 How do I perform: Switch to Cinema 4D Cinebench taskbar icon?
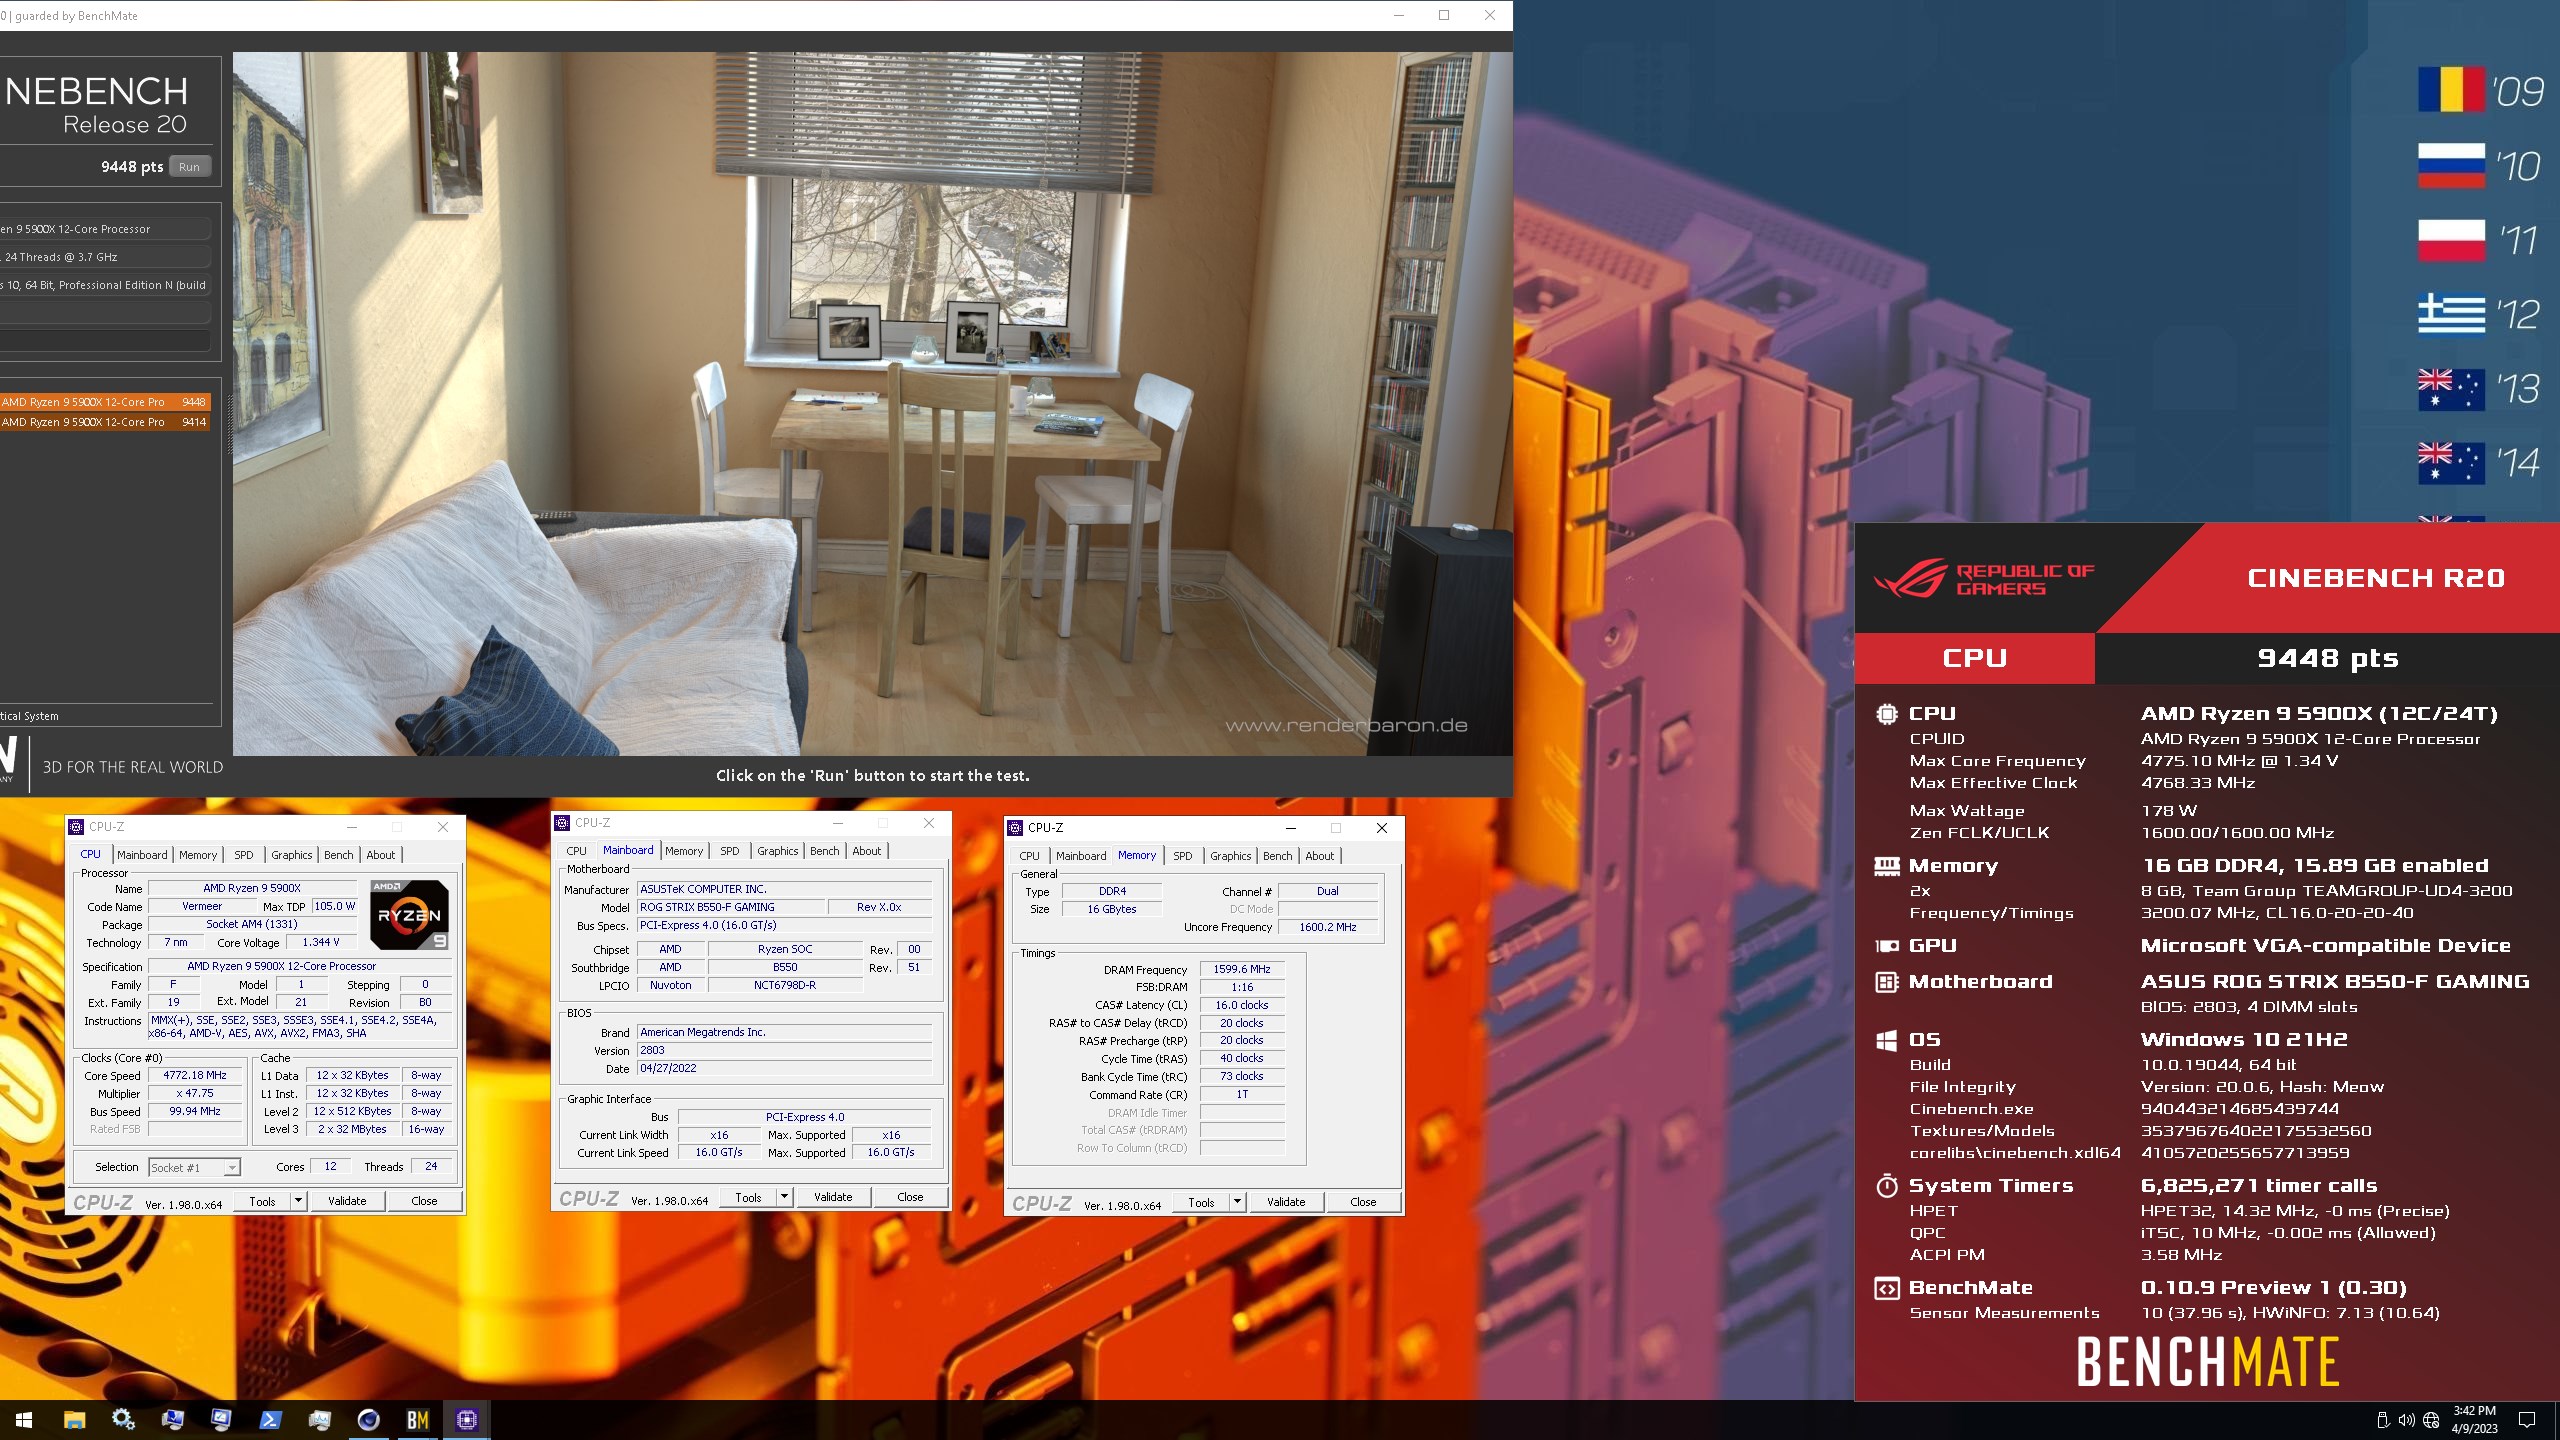368,1420
